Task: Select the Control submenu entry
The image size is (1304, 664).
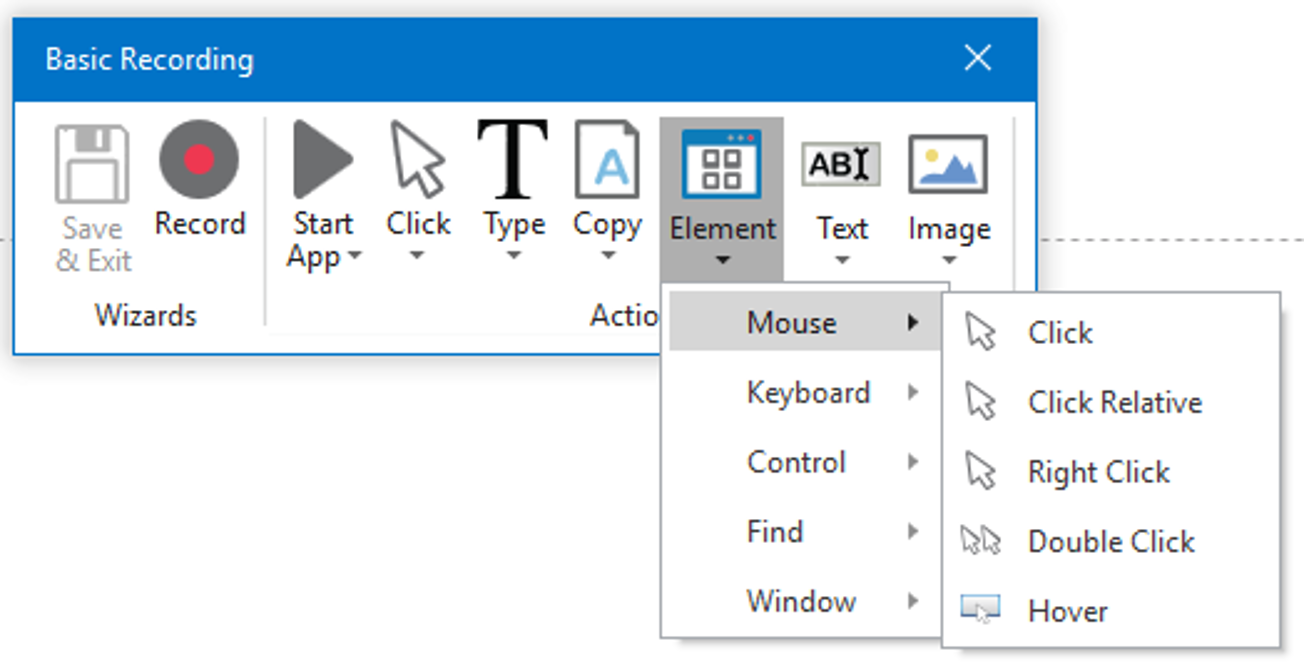Action: click(795, 462)
